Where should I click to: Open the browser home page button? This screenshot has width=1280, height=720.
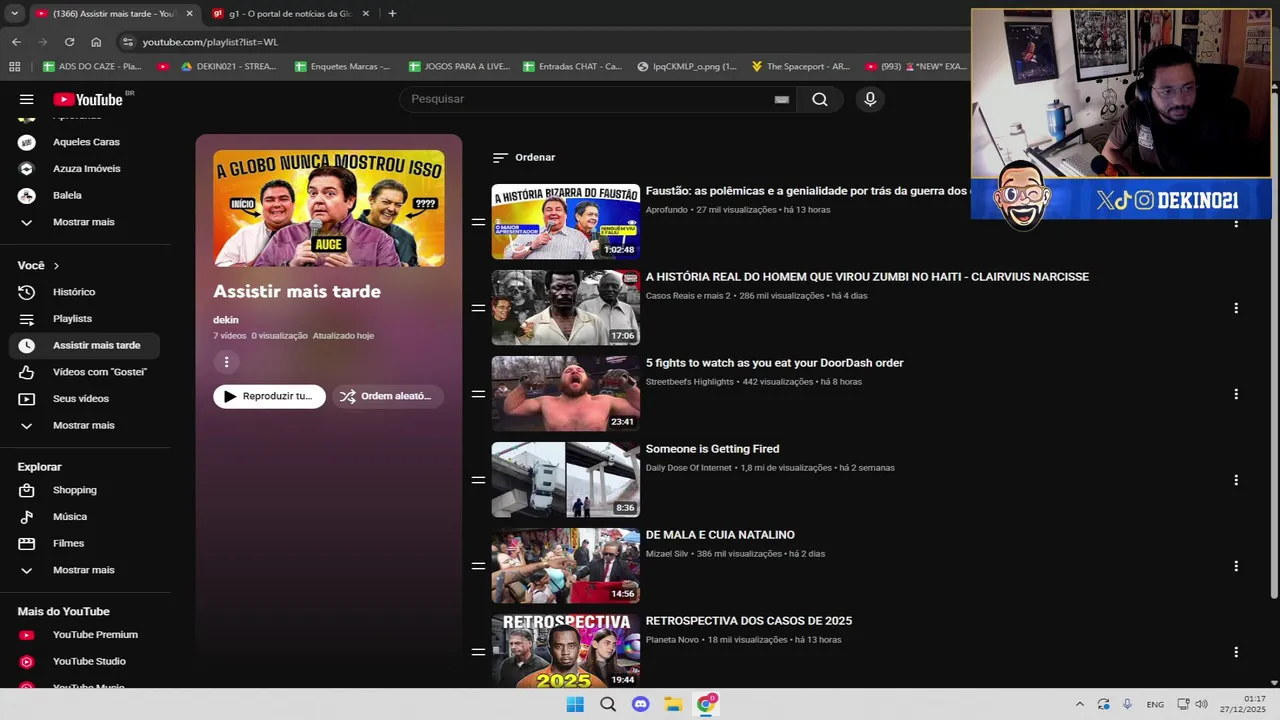coord(96,42)
